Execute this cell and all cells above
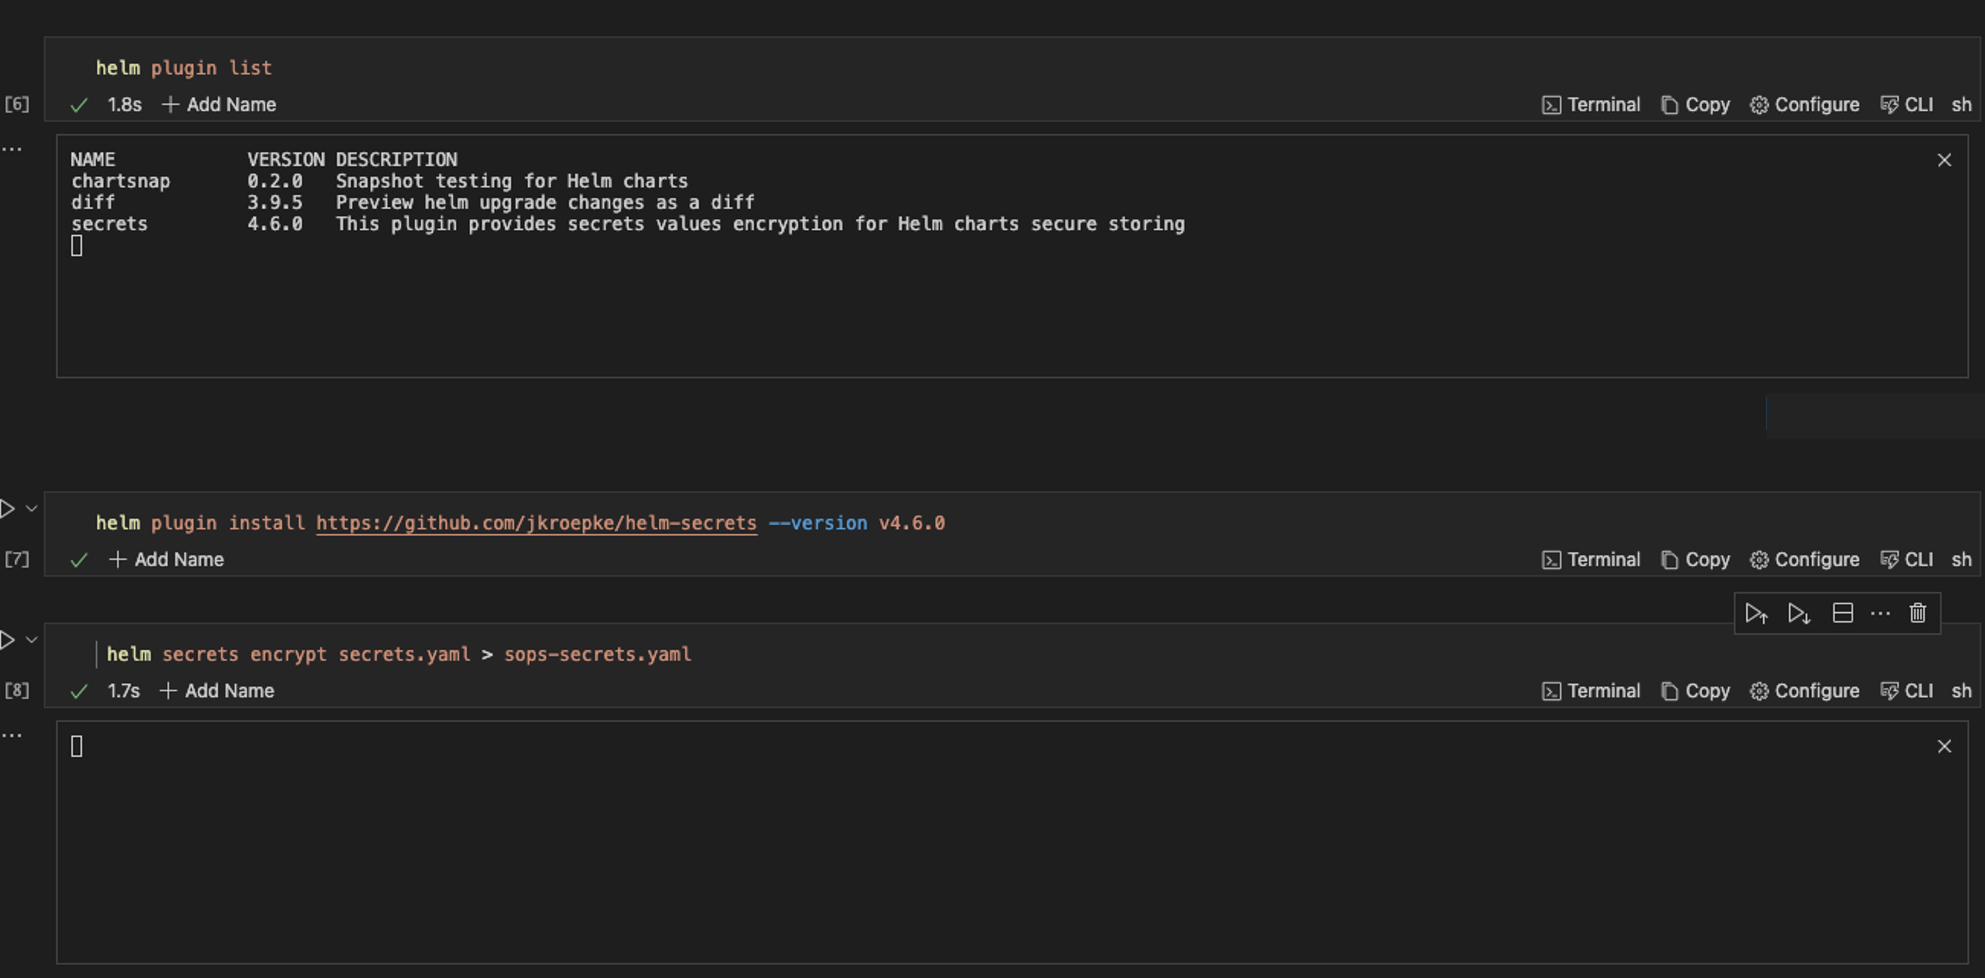Image resolution: width=1985 pixels, height=978 pixels. 1757,613
